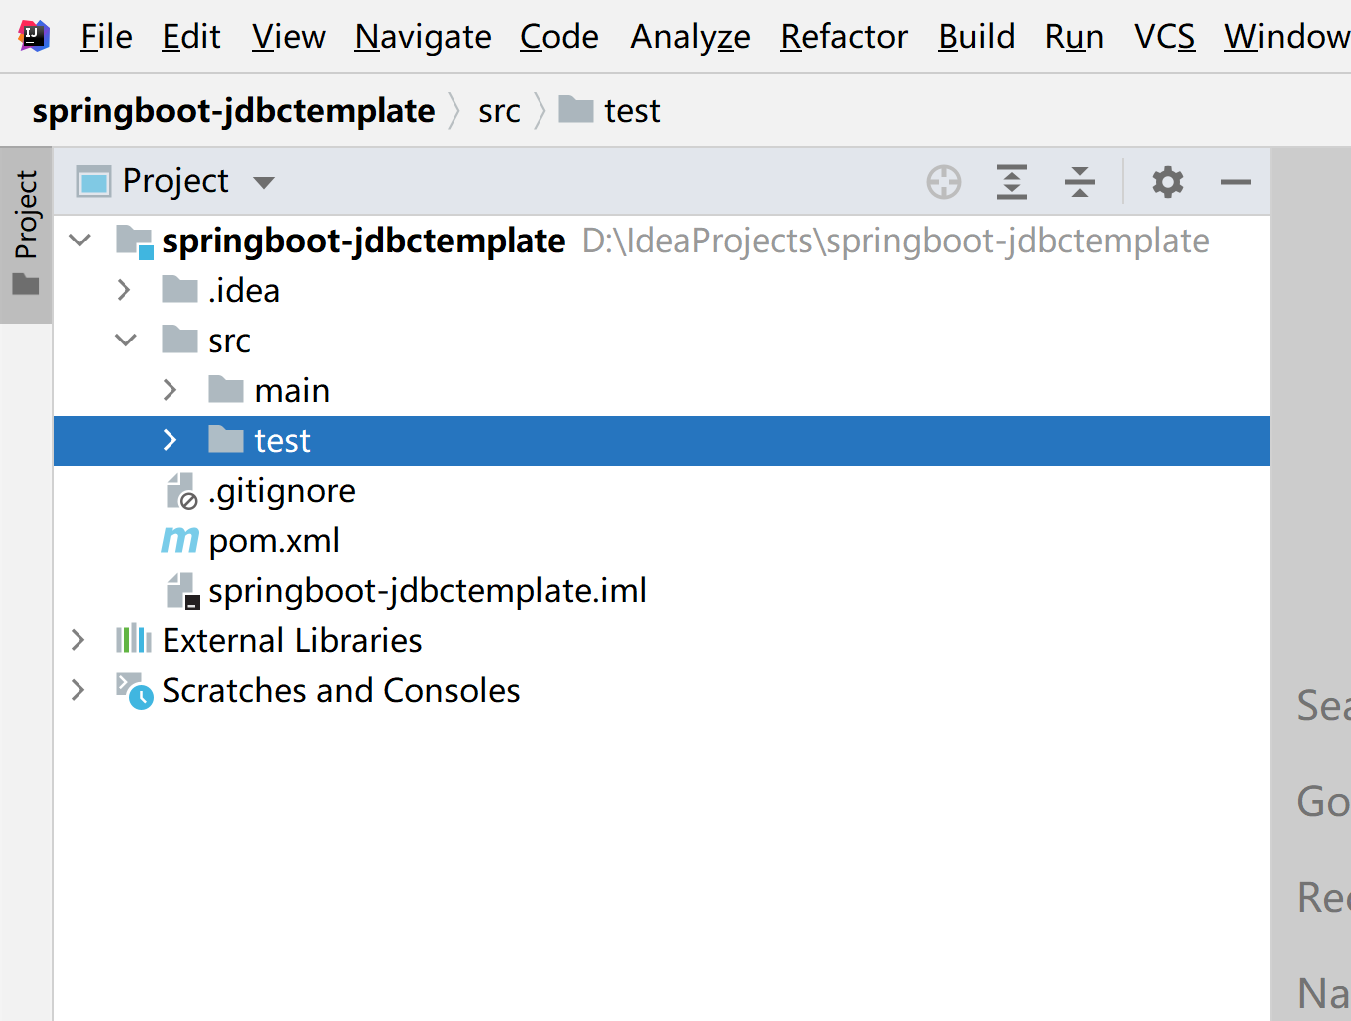
Task: Expand the .idea folder
Action: tap(123, 289)
